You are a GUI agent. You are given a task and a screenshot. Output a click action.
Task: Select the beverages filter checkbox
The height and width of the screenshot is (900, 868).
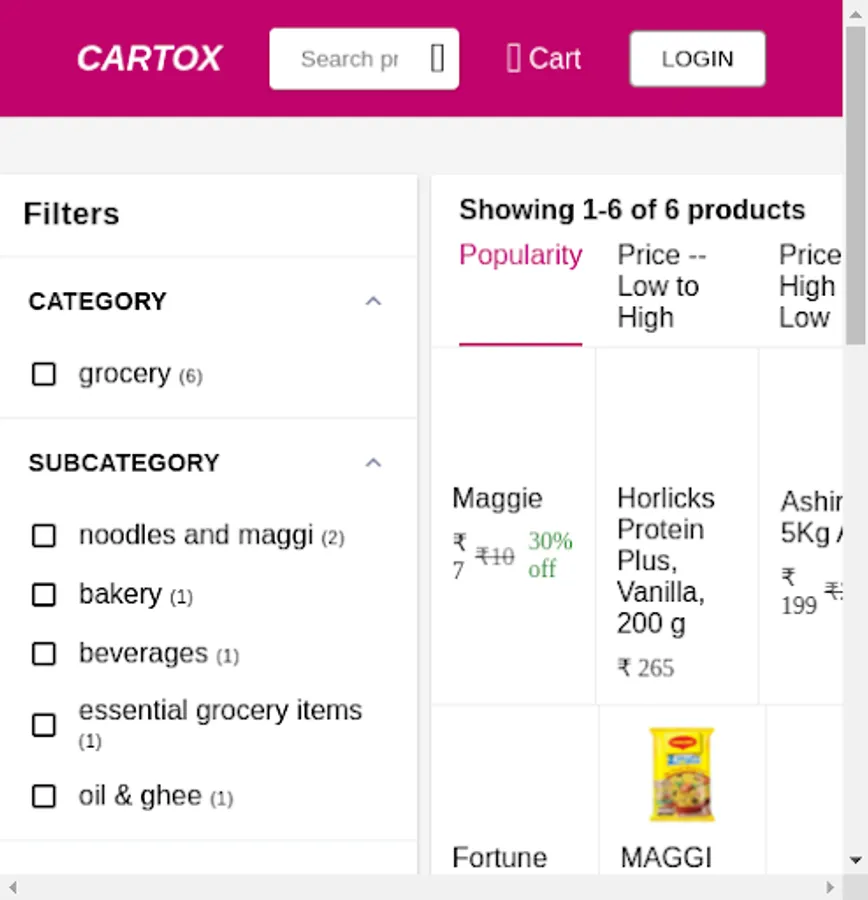[44, 654]
